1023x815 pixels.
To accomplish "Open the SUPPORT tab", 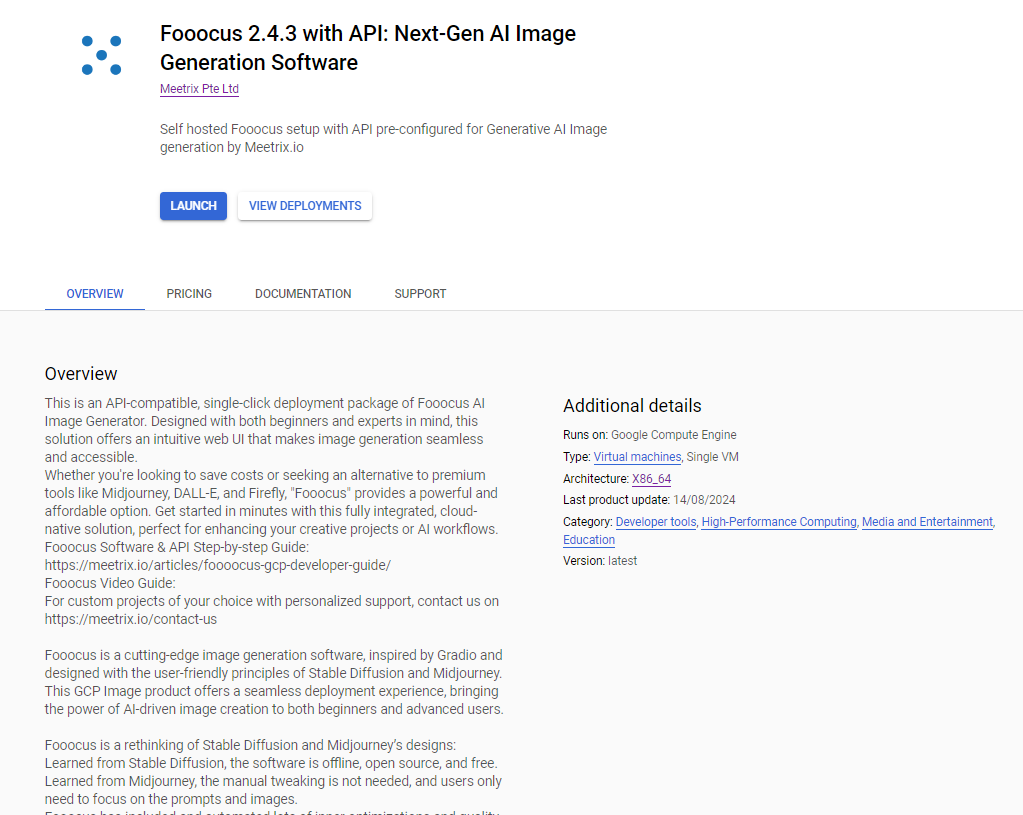I will 420,293.
